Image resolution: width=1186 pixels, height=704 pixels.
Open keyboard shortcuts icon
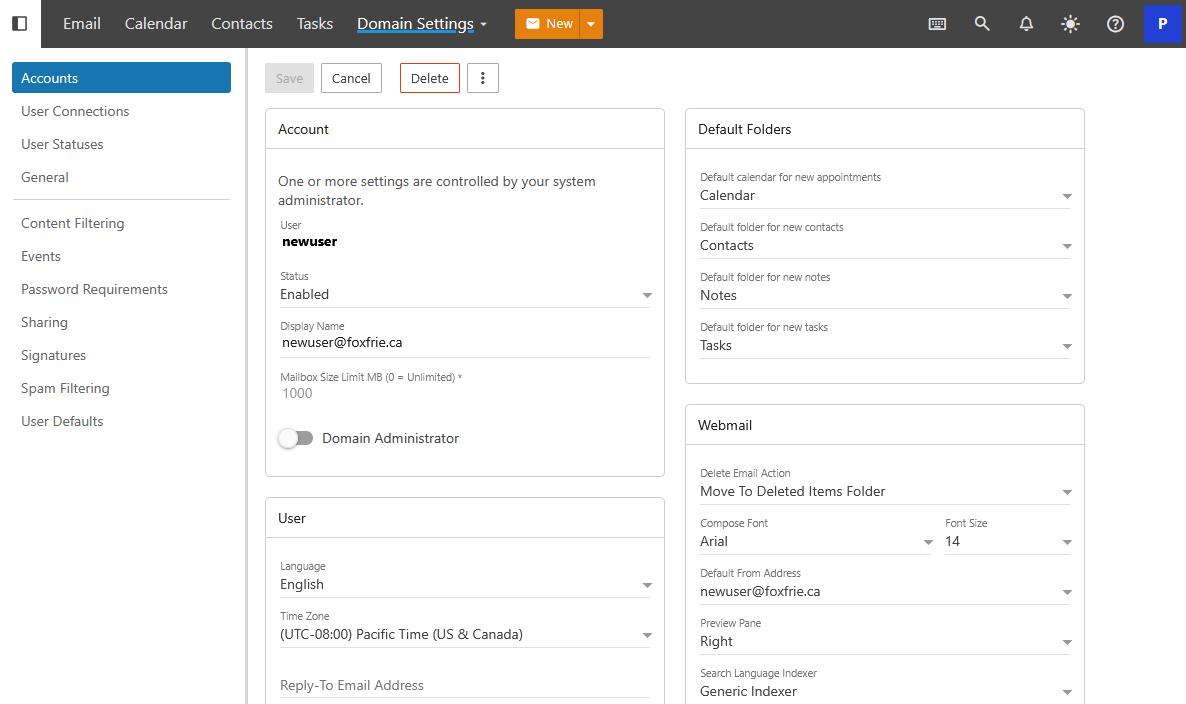(937, 24)
